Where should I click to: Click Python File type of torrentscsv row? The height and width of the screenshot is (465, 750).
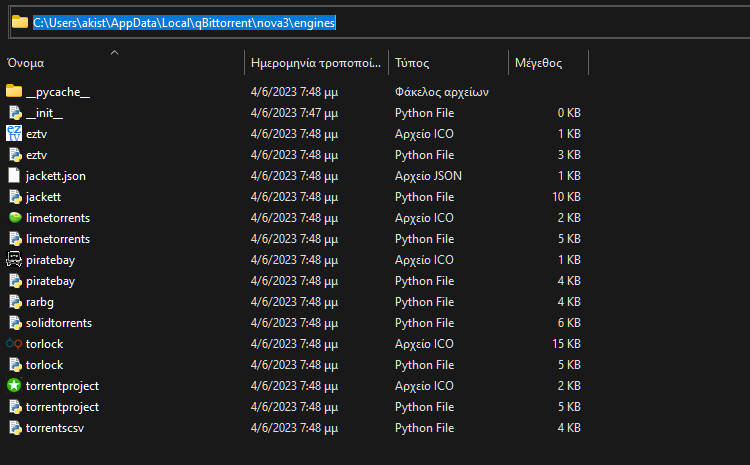click(x=424, y=428)
